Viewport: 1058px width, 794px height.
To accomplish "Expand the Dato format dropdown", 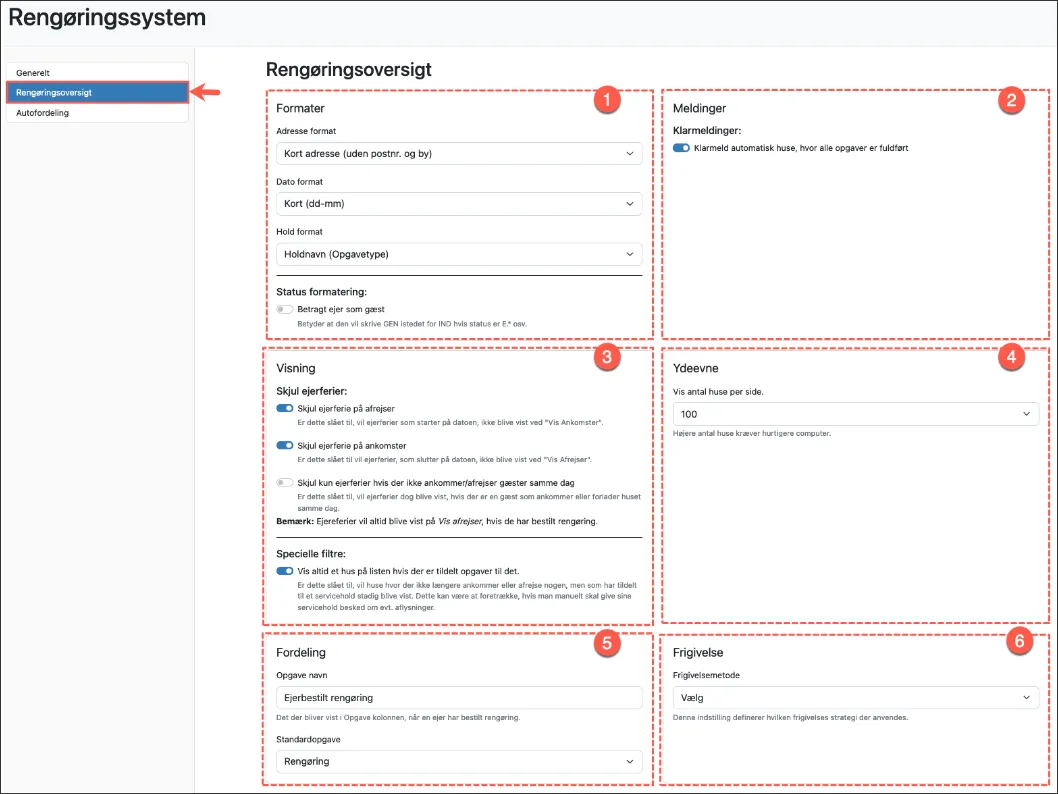I will [x=458, y=204].
